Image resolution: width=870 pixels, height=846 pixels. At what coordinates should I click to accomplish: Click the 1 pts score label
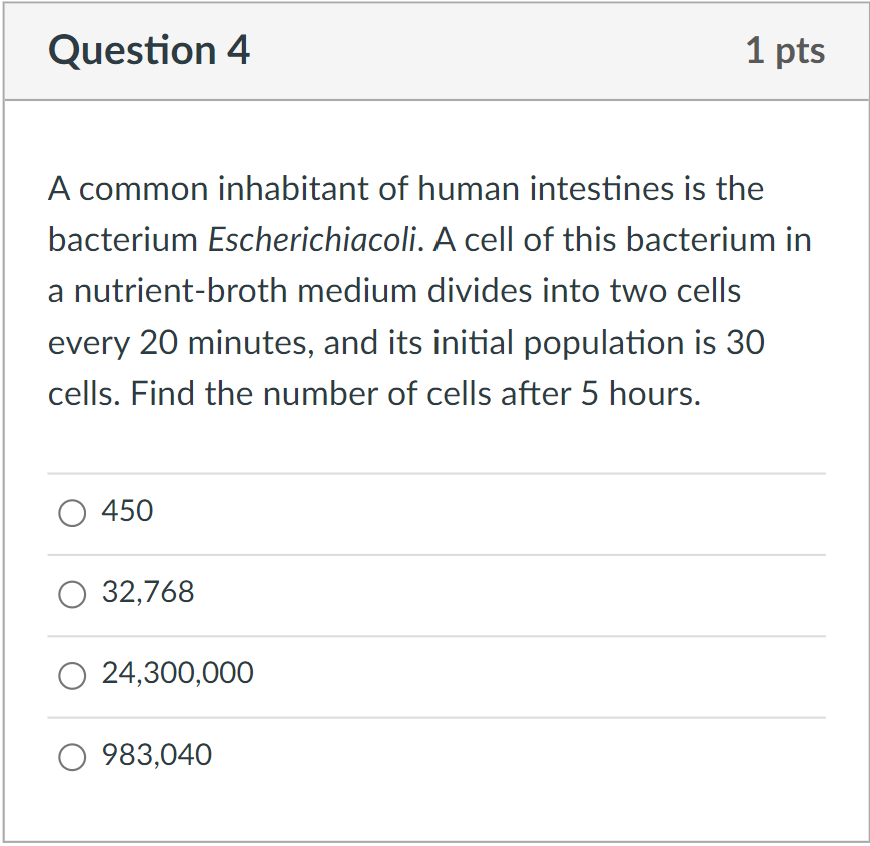click(x=785, y=50)
